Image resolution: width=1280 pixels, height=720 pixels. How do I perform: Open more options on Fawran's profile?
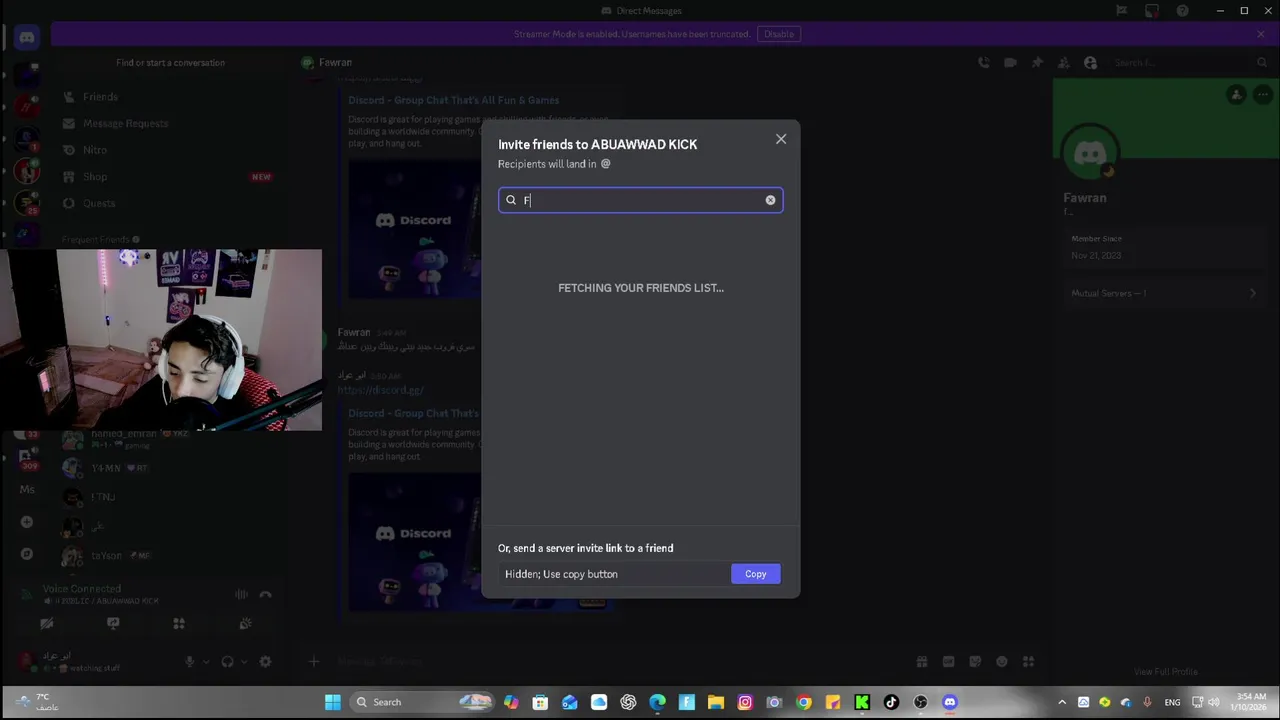[1263, 95]
